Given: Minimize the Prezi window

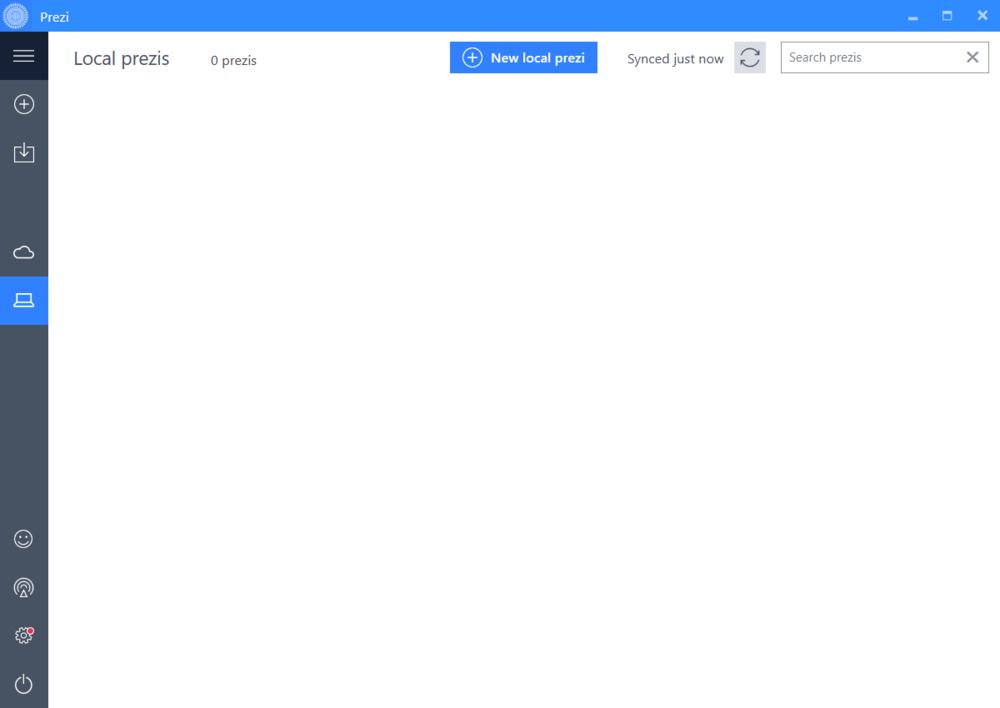Looking at the screenshot, I should pyautogui.click(x=913, y=16).
